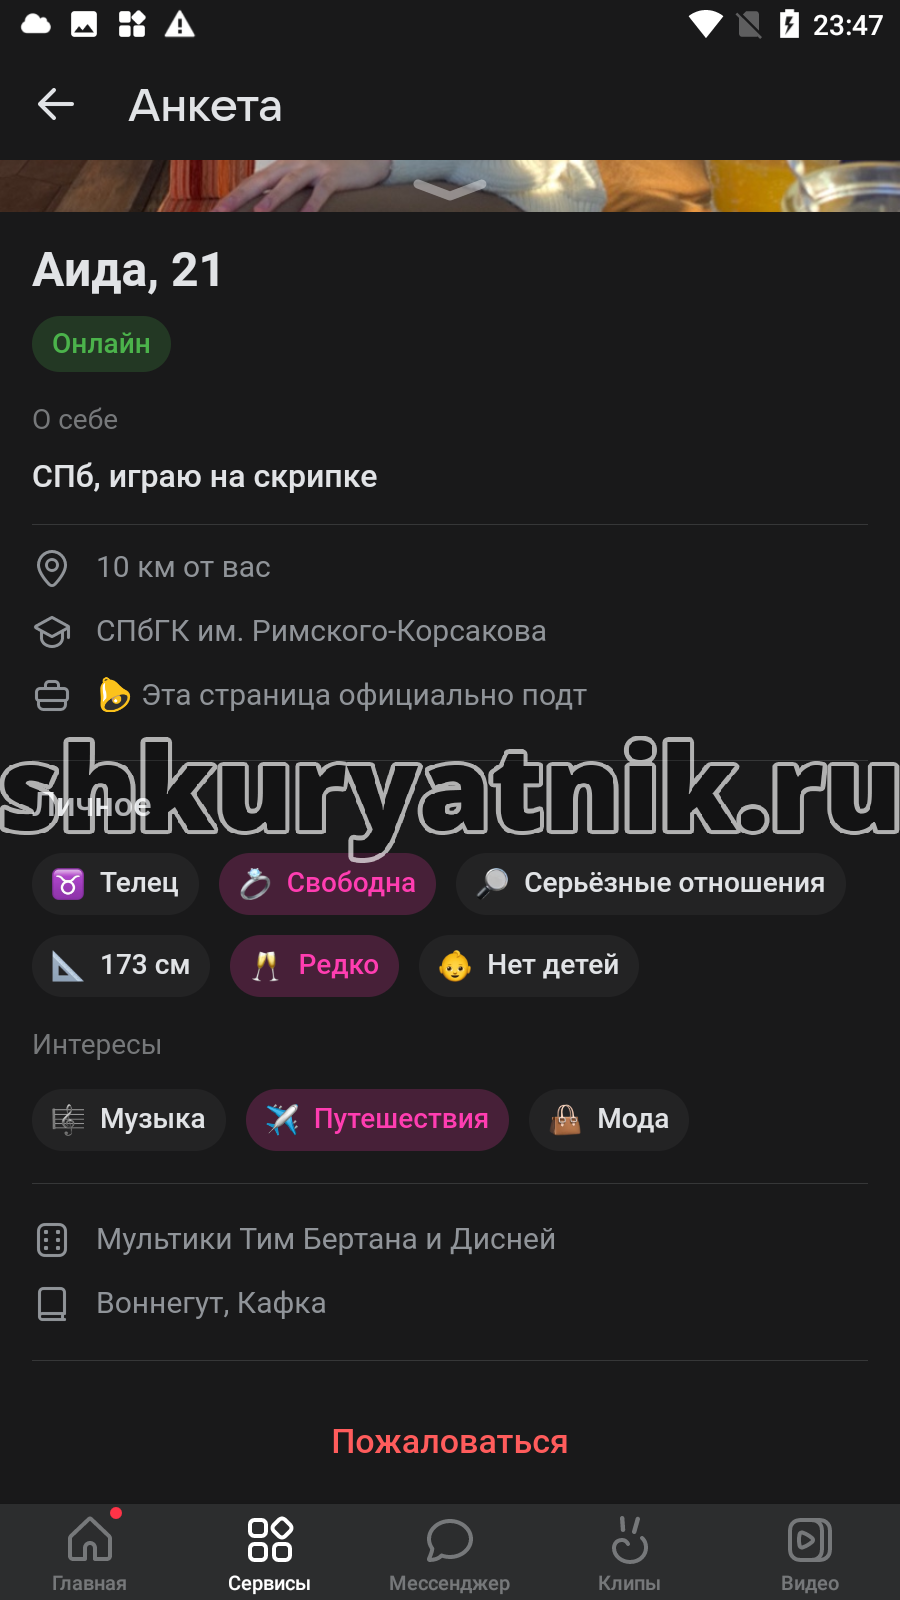Tap the Сервисы grid icon
Image resolution: width=900 pixels, height=1600 pixels.
coord(270,1540)
